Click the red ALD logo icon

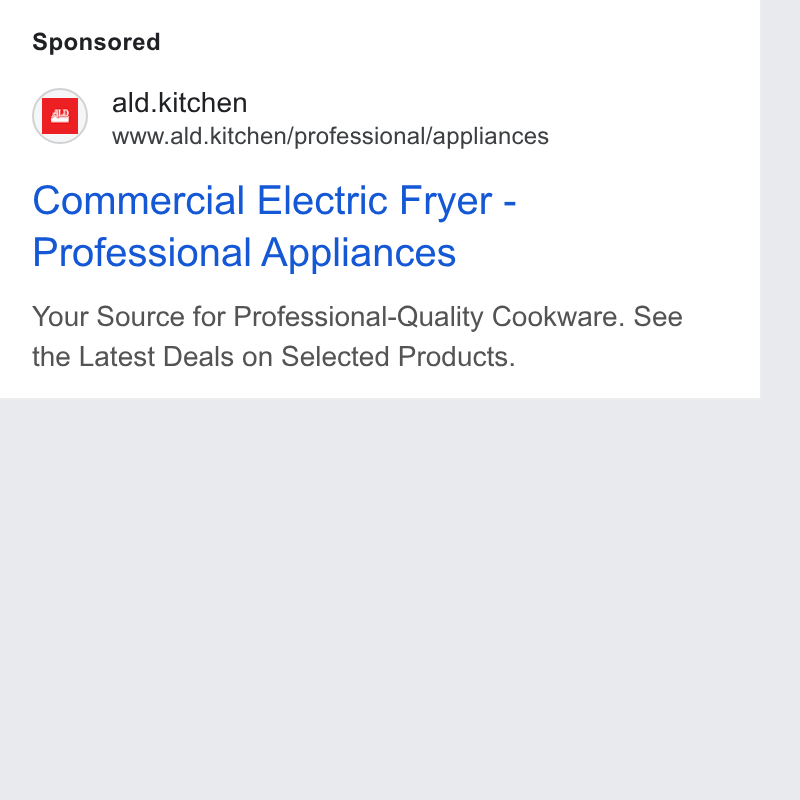coord(60,116)
